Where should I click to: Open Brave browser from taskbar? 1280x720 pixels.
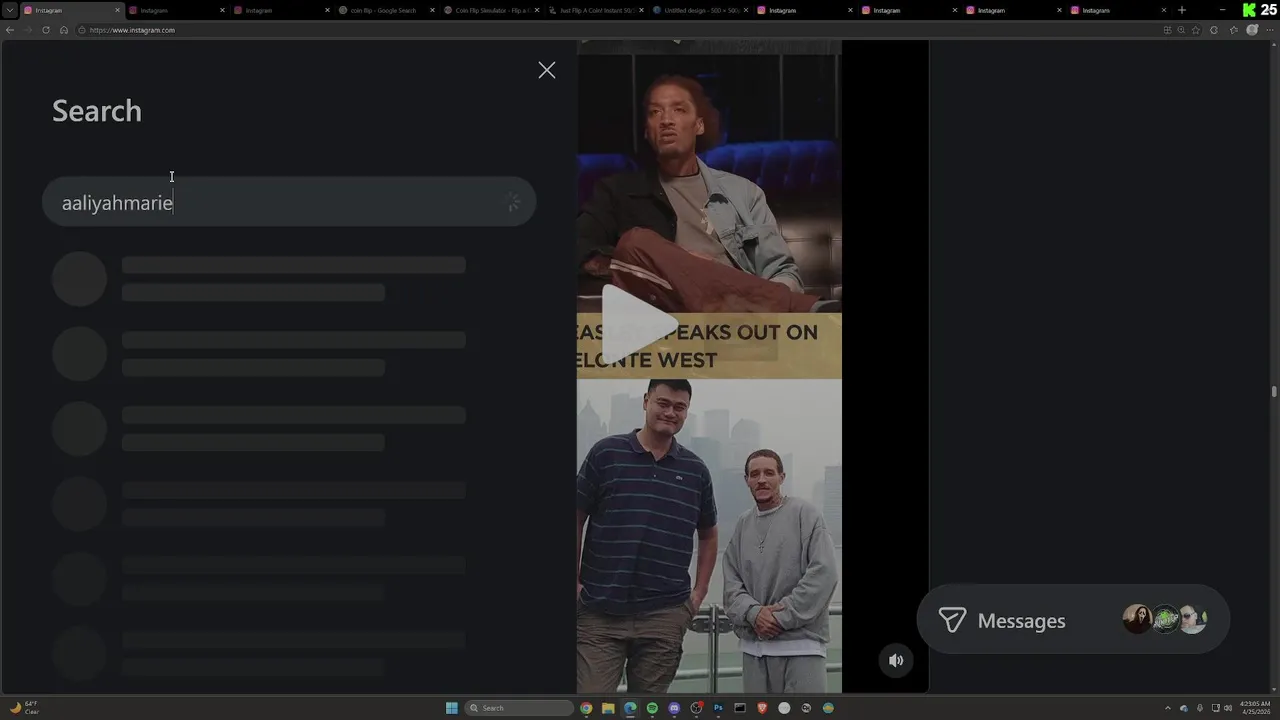pyautogui.click(x=762, y=708)
